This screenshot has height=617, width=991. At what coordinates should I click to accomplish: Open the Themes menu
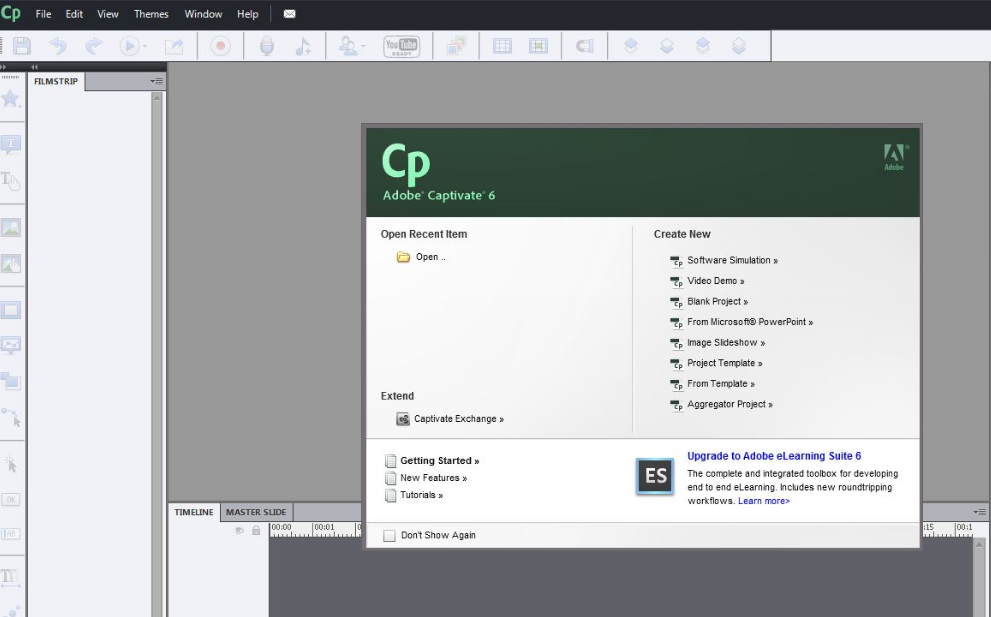coord(151,14)
